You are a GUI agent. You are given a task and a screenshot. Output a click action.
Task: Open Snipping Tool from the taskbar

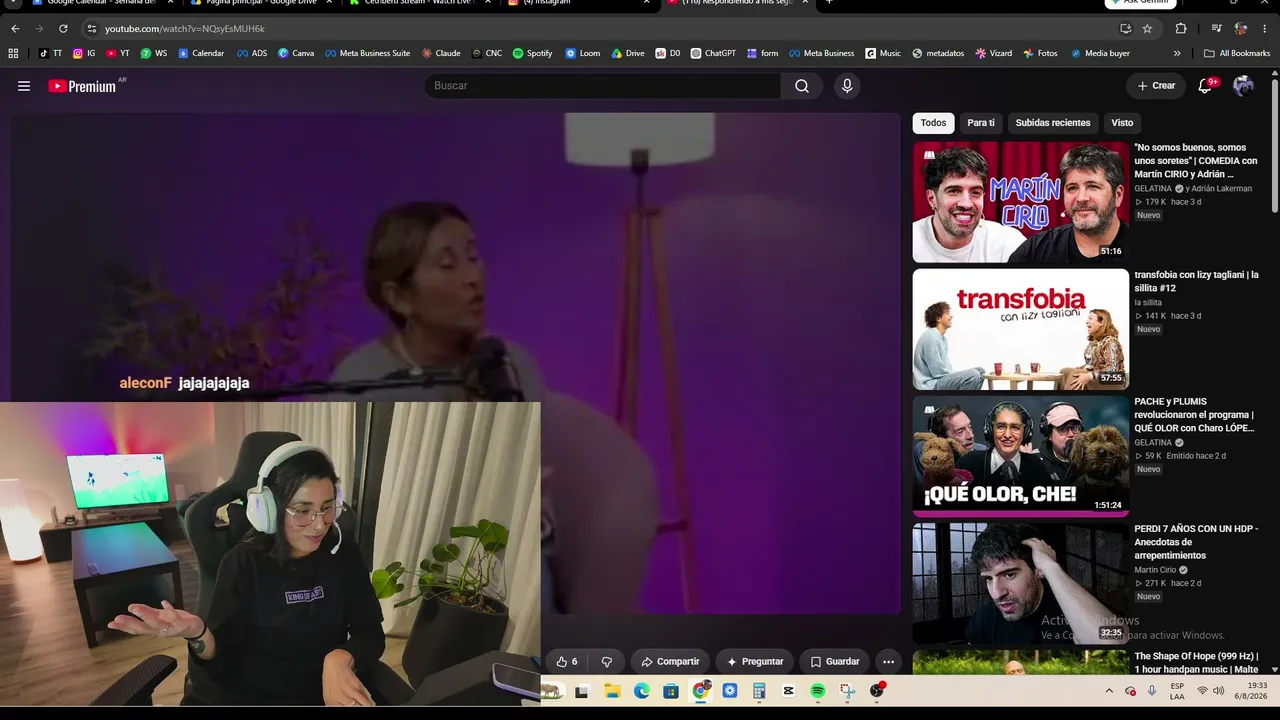tap(847, 691)
